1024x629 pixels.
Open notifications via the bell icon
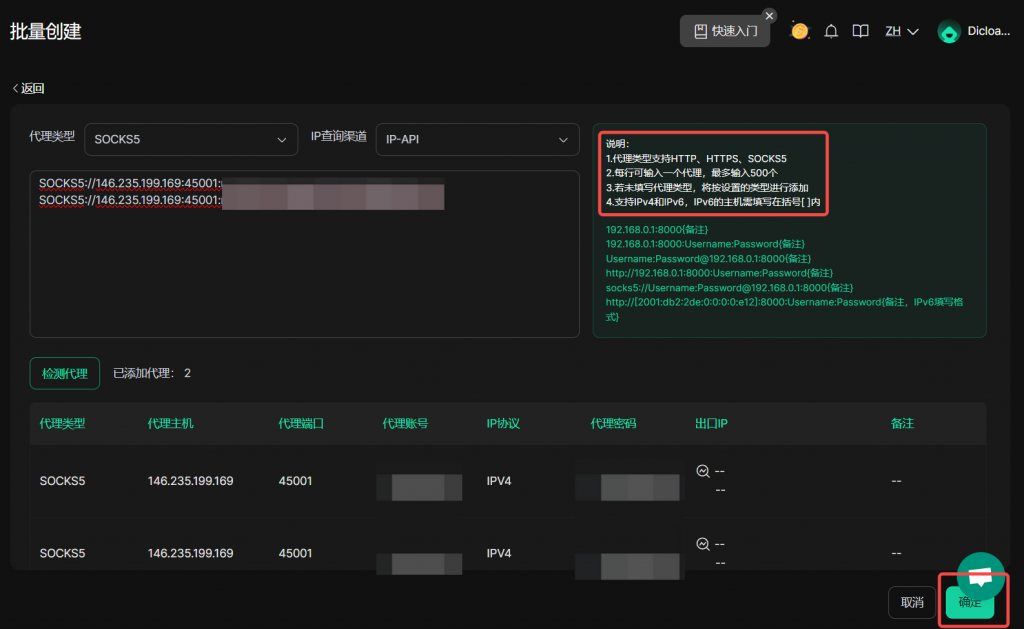(831, 31)
